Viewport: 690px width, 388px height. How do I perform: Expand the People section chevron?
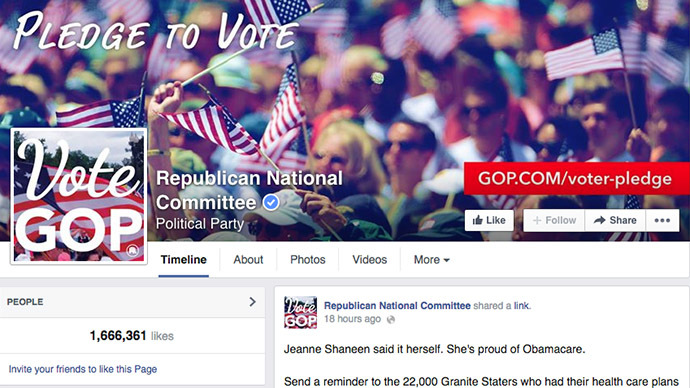(x=252, y=302)
